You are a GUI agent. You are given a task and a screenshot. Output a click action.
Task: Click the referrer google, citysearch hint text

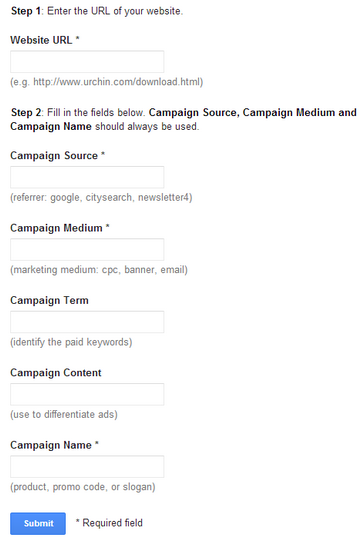[x=101, y=198]
